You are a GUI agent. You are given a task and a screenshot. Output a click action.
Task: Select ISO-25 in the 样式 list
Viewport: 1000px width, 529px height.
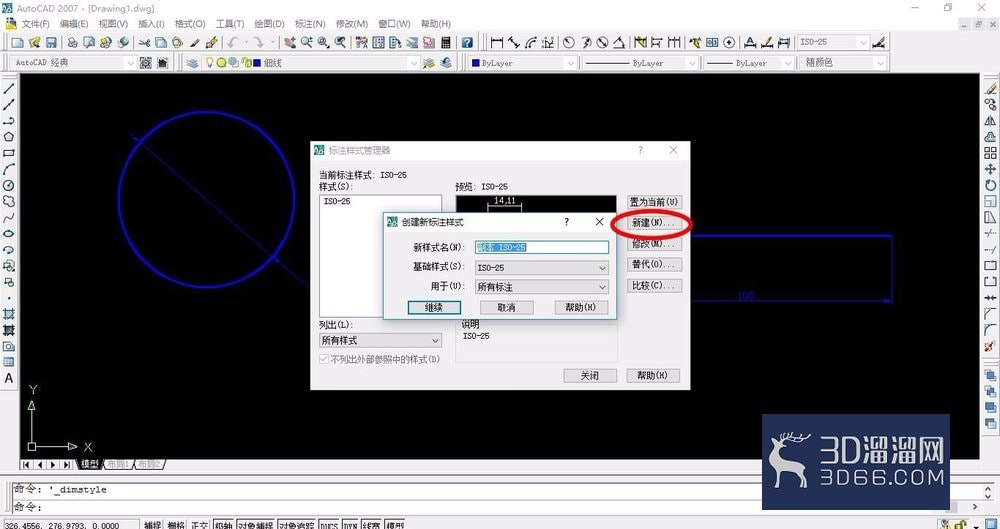point(337,202)
